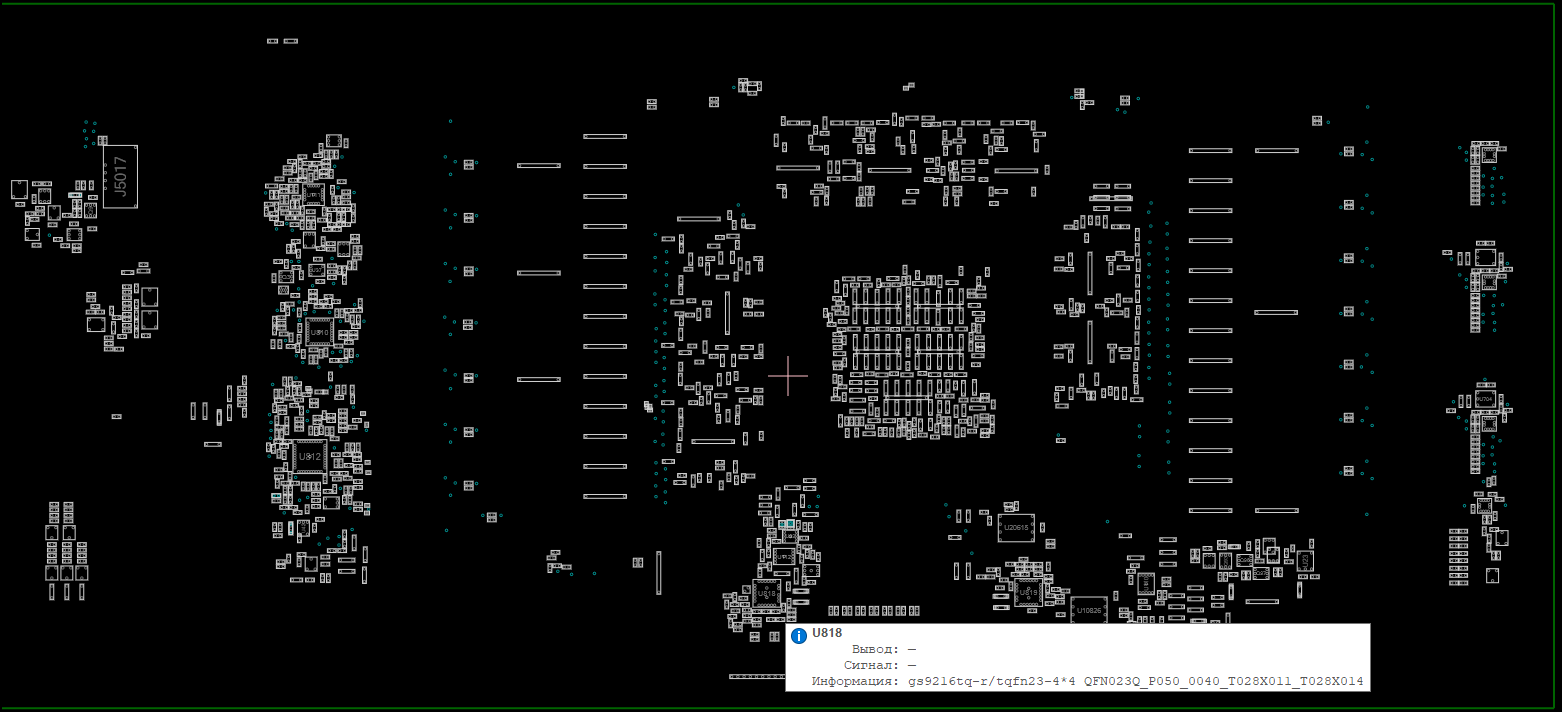Click the U818 title in the info popup
The image size is (1562, 712).
coord(827,633)
